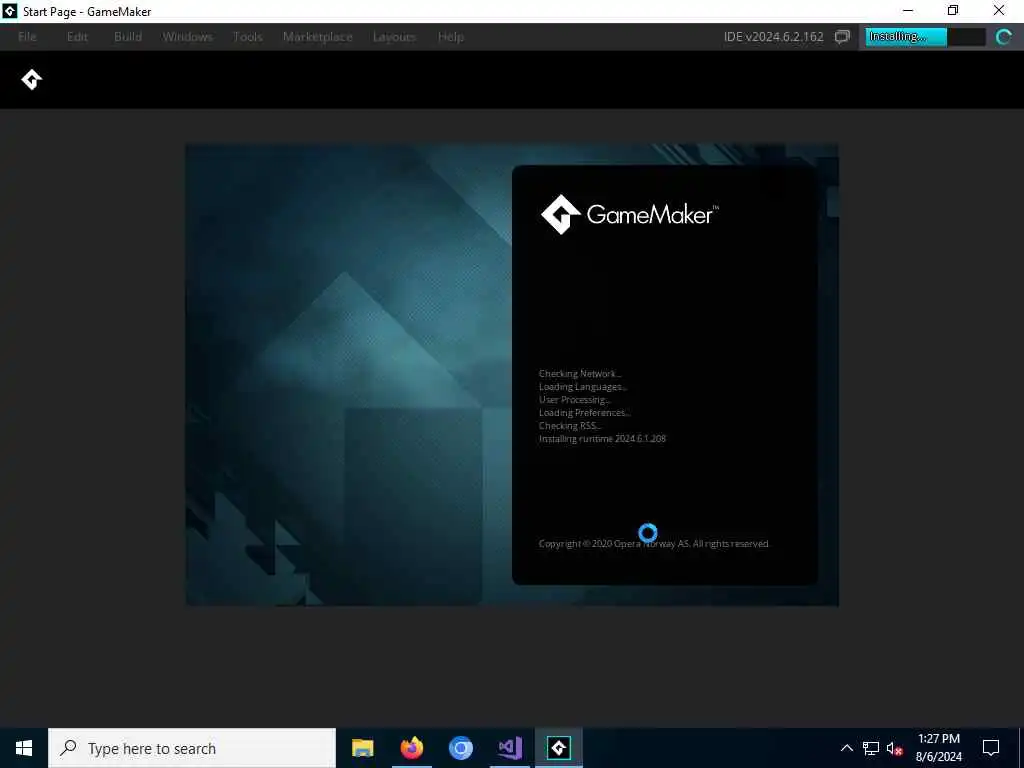
Task: Open the clock showing 1:27 PM
Action: tap(938, 748)
